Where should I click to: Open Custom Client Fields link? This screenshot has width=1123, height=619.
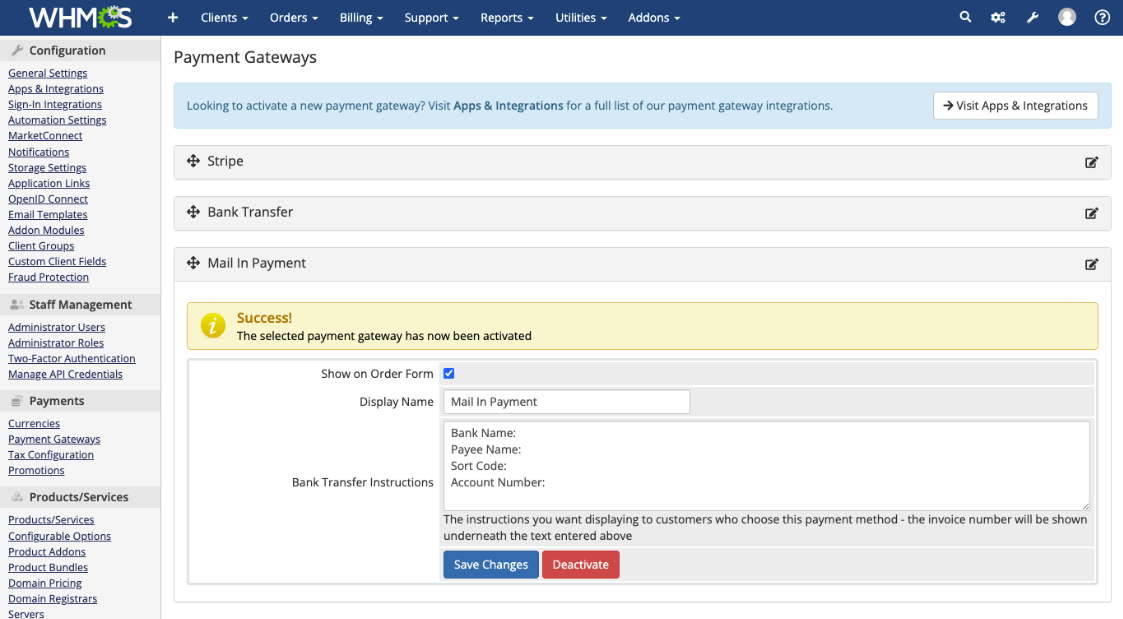click(x=57, y=261)
